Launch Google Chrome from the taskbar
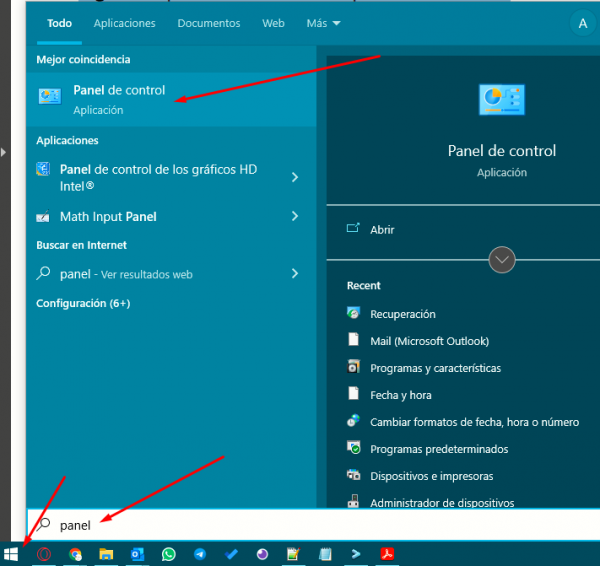600x566 pixels. tap(75, 553)
